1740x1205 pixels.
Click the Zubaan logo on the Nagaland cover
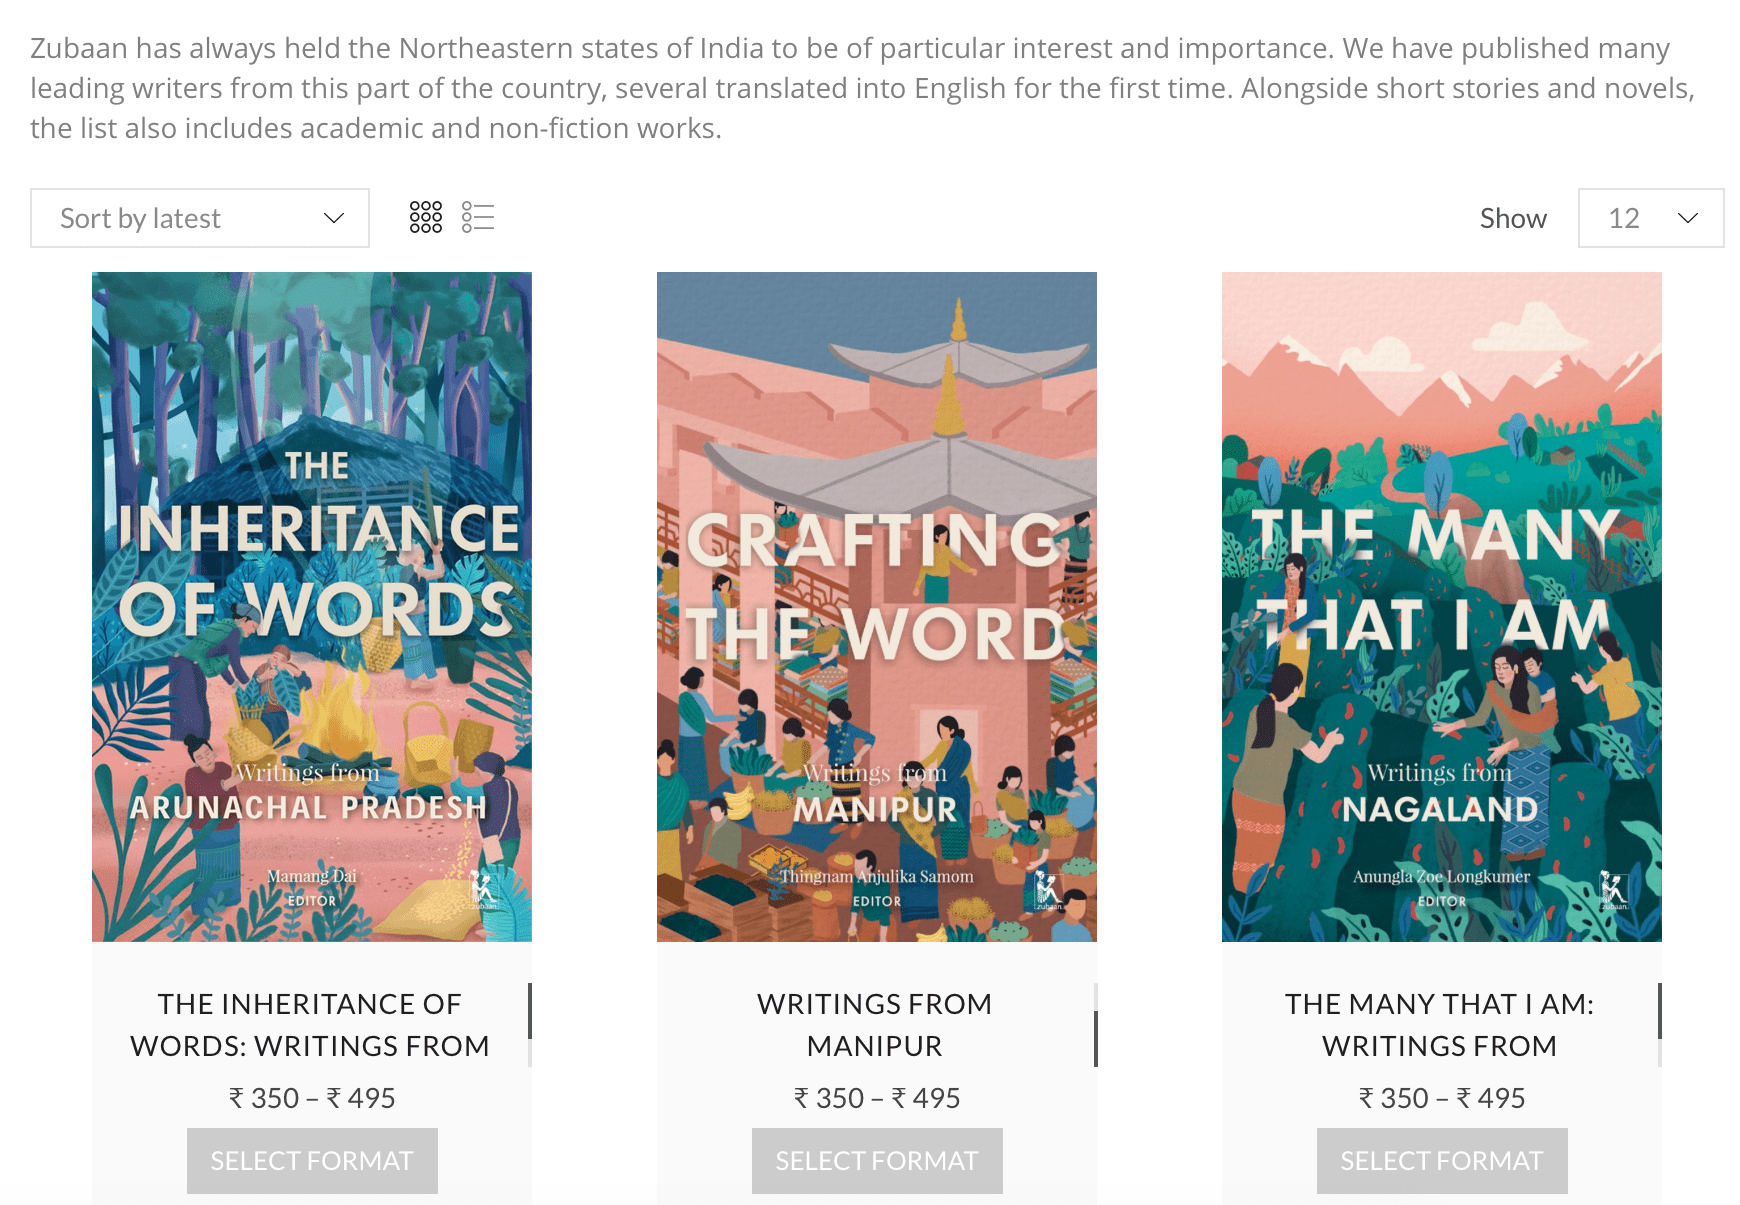tap(1613, 890)
